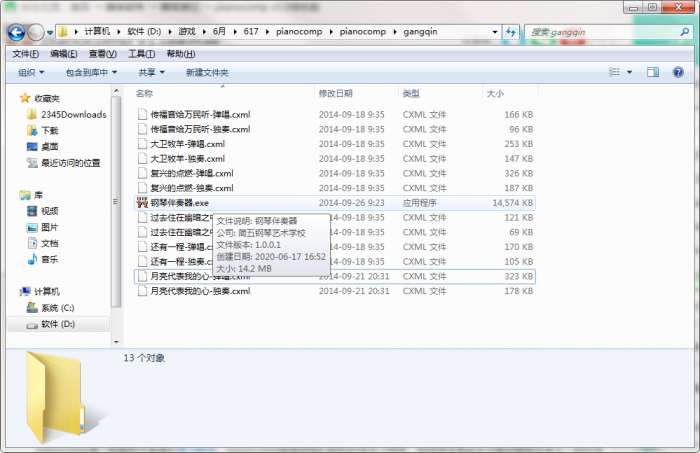Select the file 传福音给万民听-弹唱.cxml
The height and width of the screenshot is (453, 700).
(200, 115)
